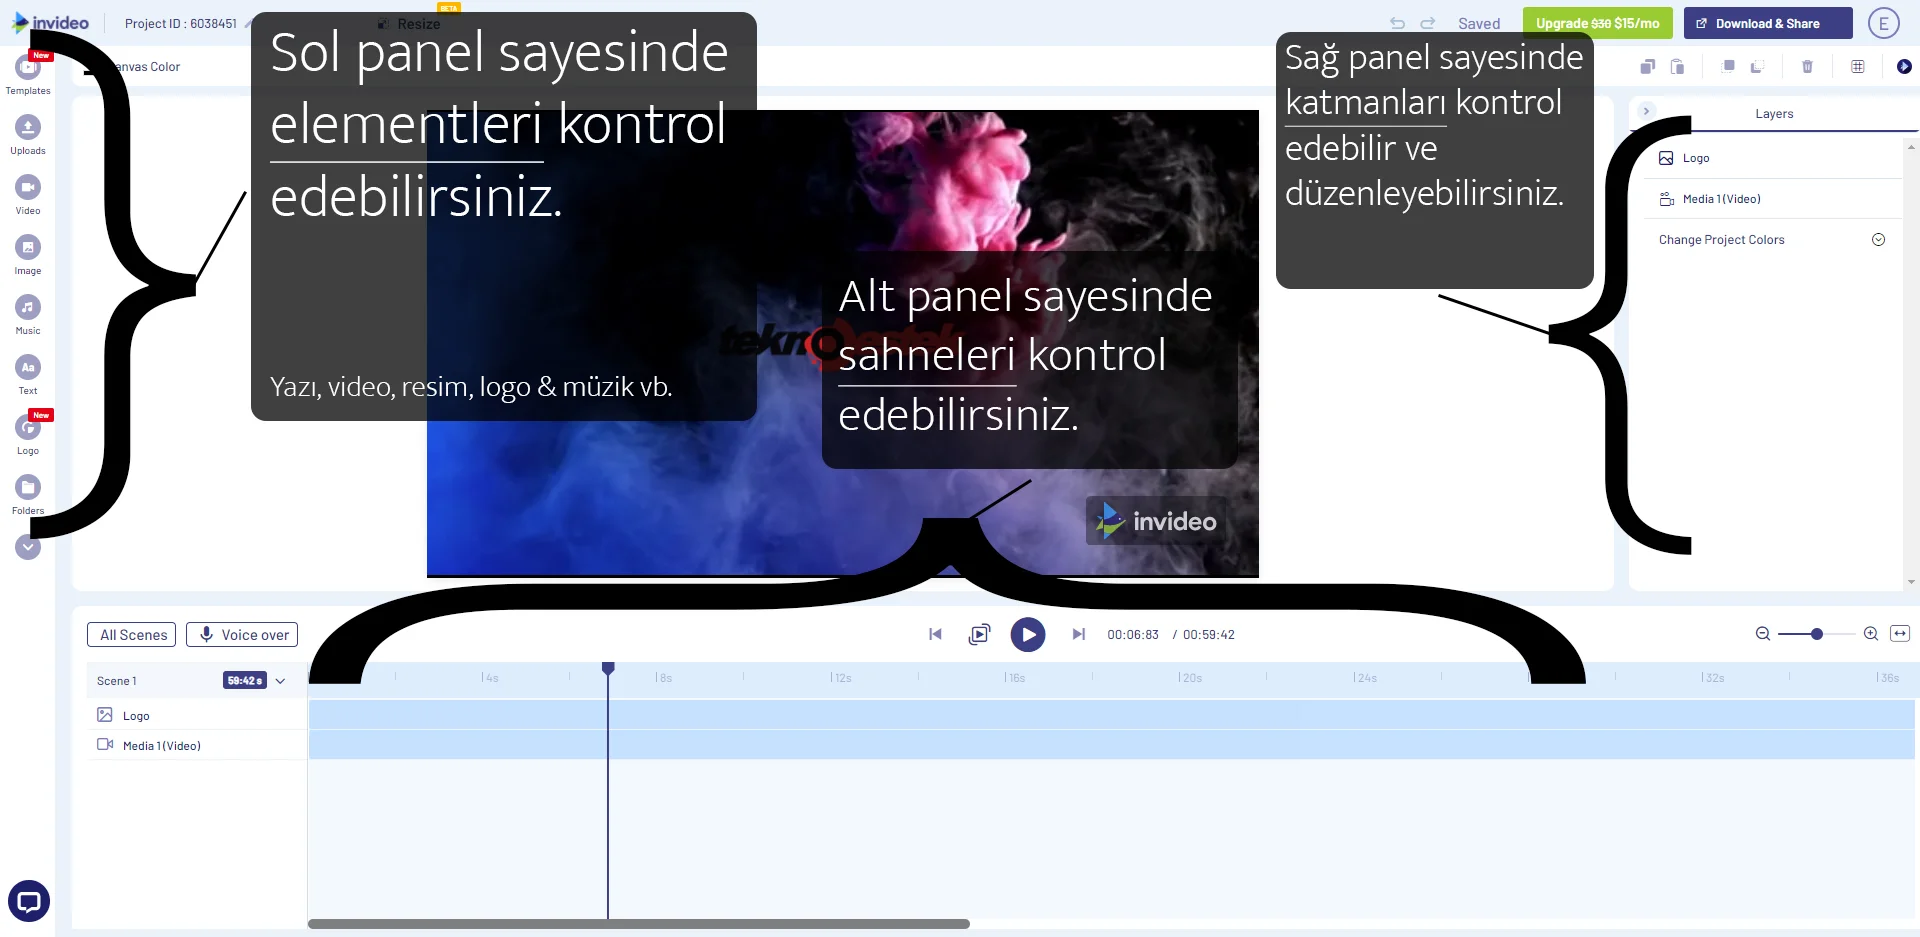Open the Logo panel in sidebar

28,435
